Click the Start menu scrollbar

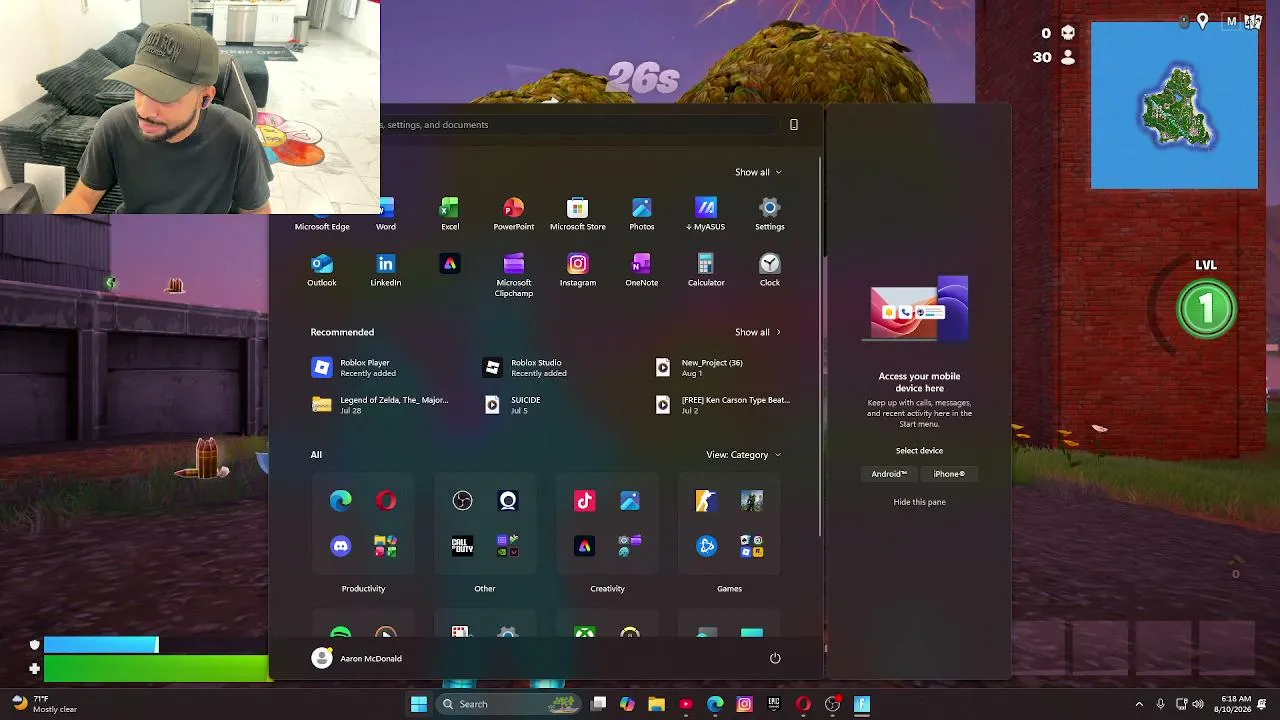point(821,345)
